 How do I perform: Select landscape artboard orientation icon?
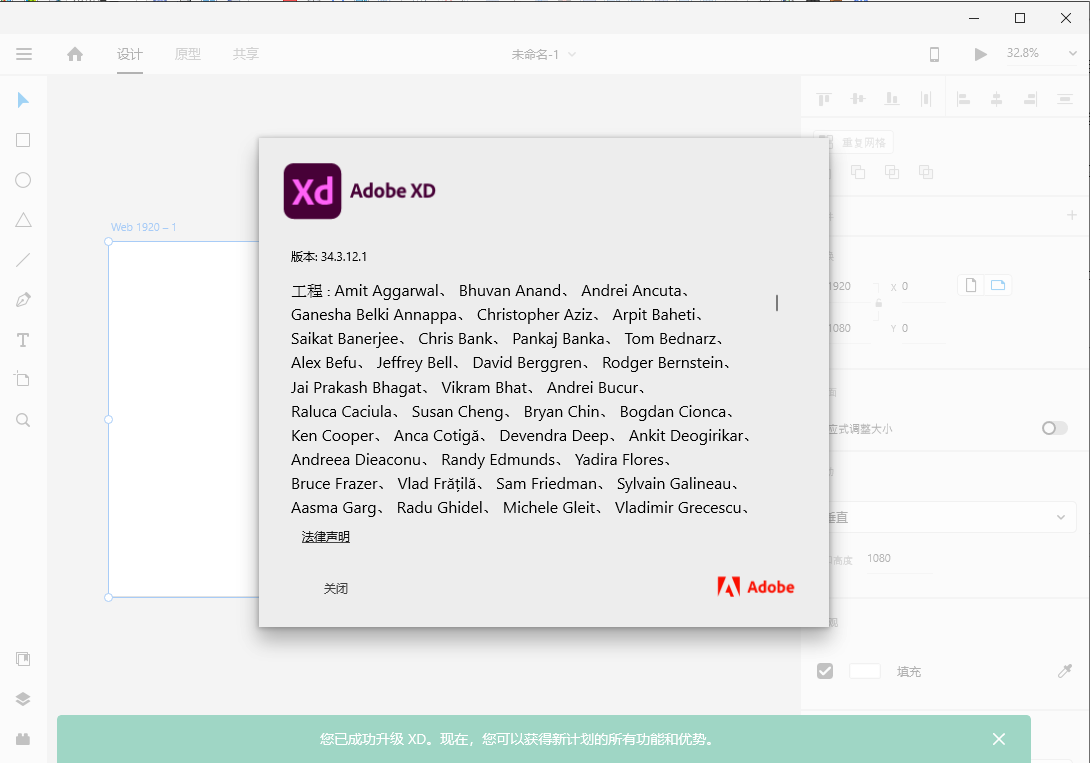(998, 285)
